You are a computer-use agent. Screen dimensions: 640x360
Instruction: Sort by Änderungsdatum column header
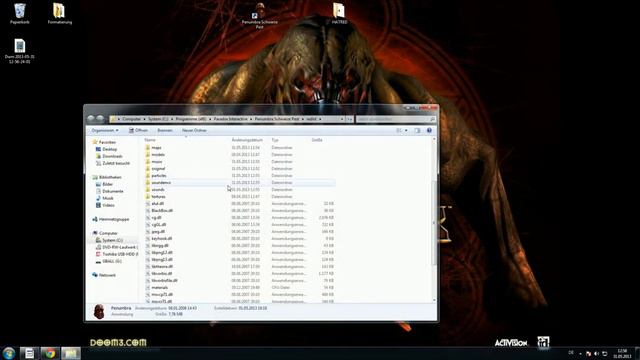247,140
